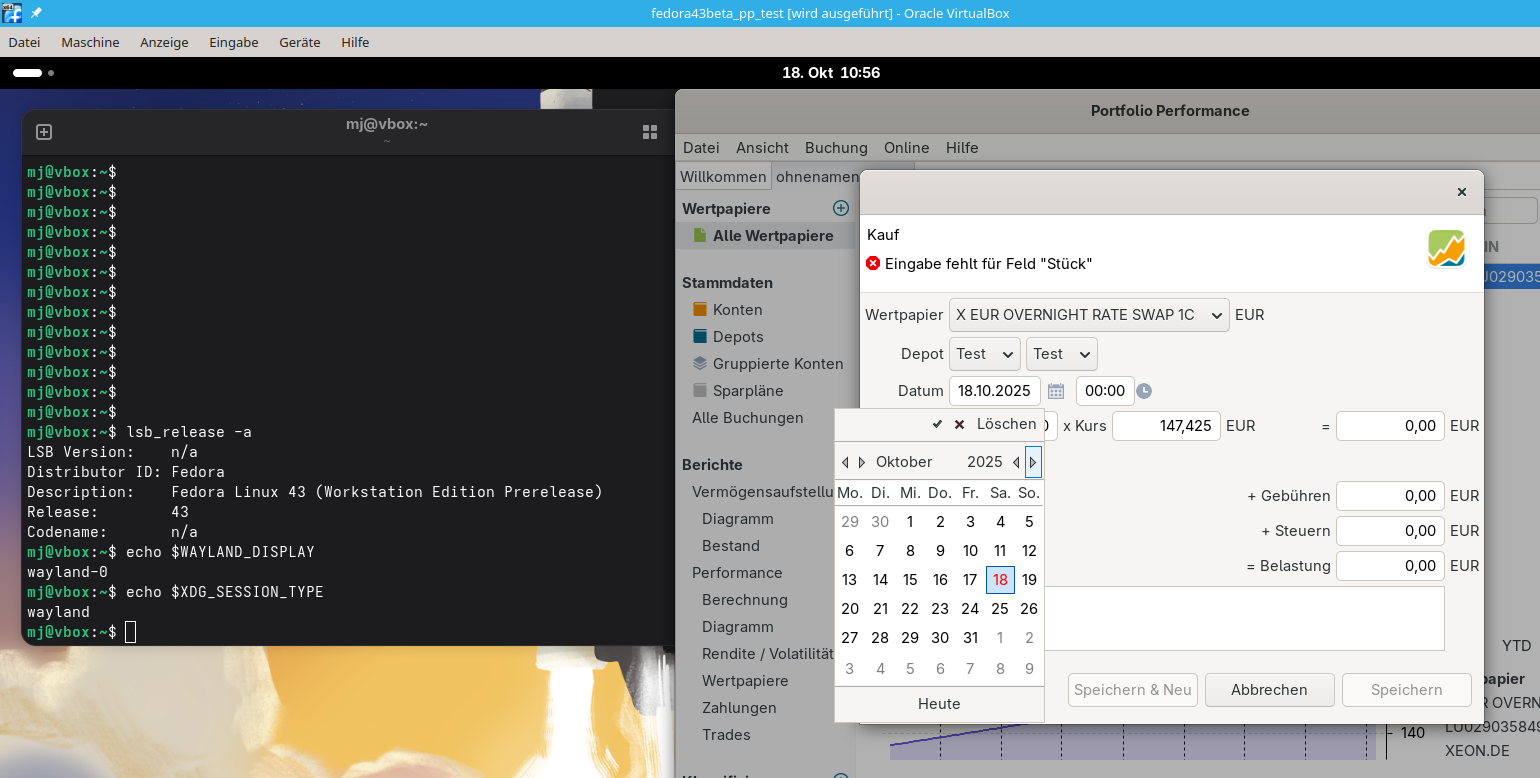Click the Abbrechen button
The image size is (1540, 778).
pos(1269,690)
